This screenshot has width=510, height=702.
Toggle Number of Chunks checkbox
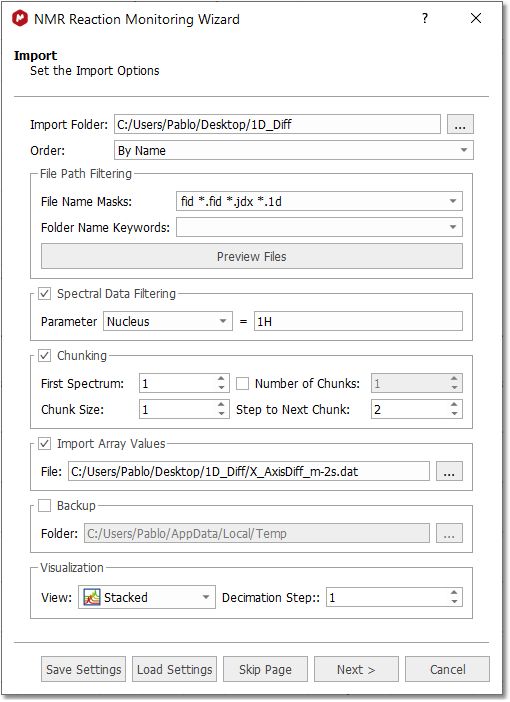point(242,383)
